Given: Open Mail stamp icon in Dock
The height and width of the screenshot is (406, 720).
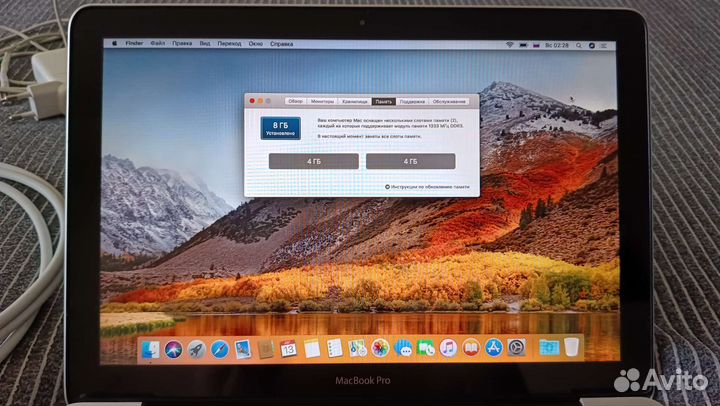Looking at the screenshot, I should (x=242, y=350).
